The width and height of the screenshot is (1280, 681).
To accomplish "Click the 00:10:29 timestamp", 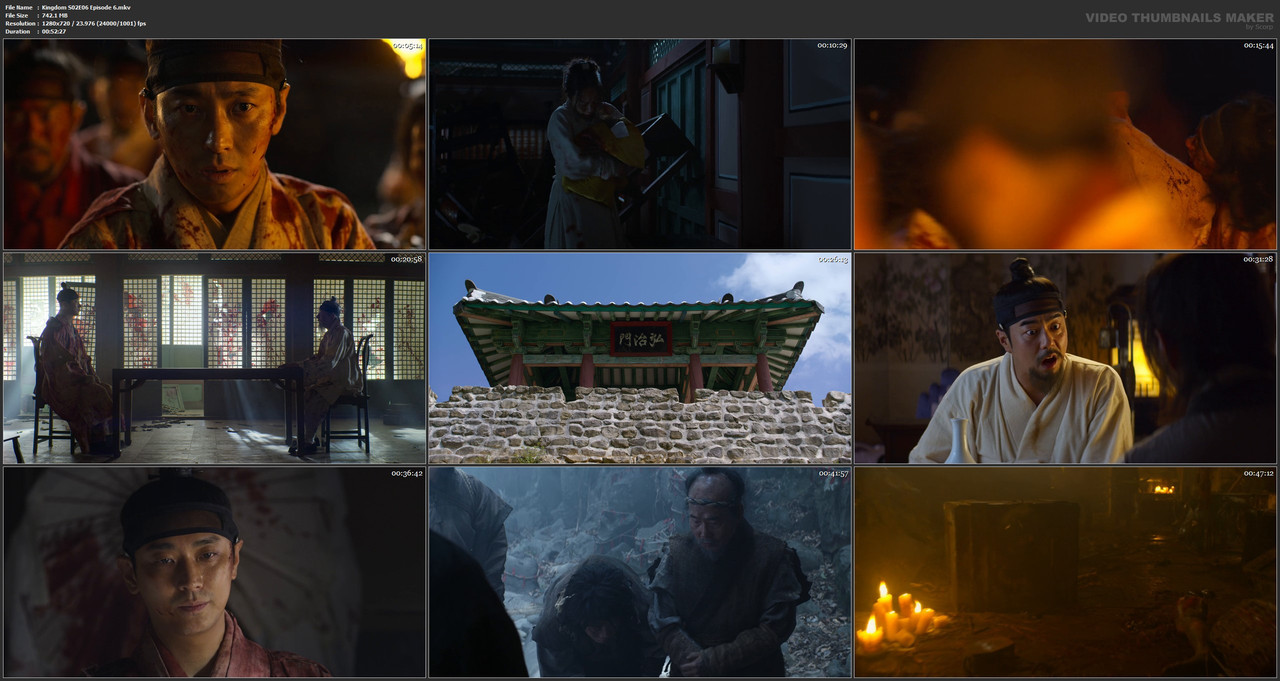I will pos(832,46).
